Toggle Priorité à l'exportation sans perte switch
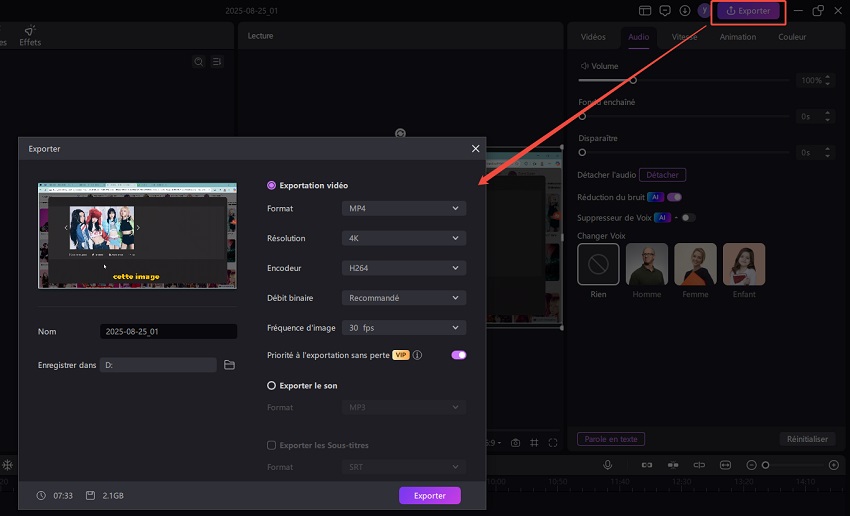Screen dimensions: 850x516 [x=459, y=355]
